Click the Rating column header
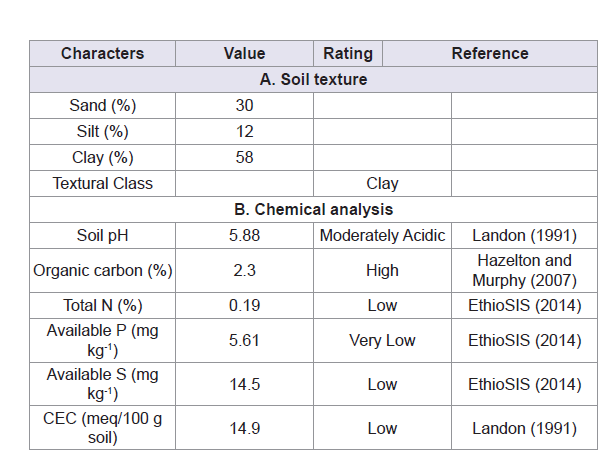The width and height of the screenshot is (615, 465). coord(348,53)
